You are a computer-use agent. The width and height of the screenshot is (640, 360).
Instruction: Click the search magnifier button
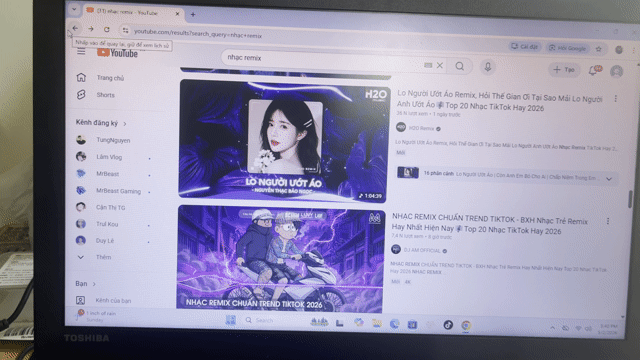460,66
